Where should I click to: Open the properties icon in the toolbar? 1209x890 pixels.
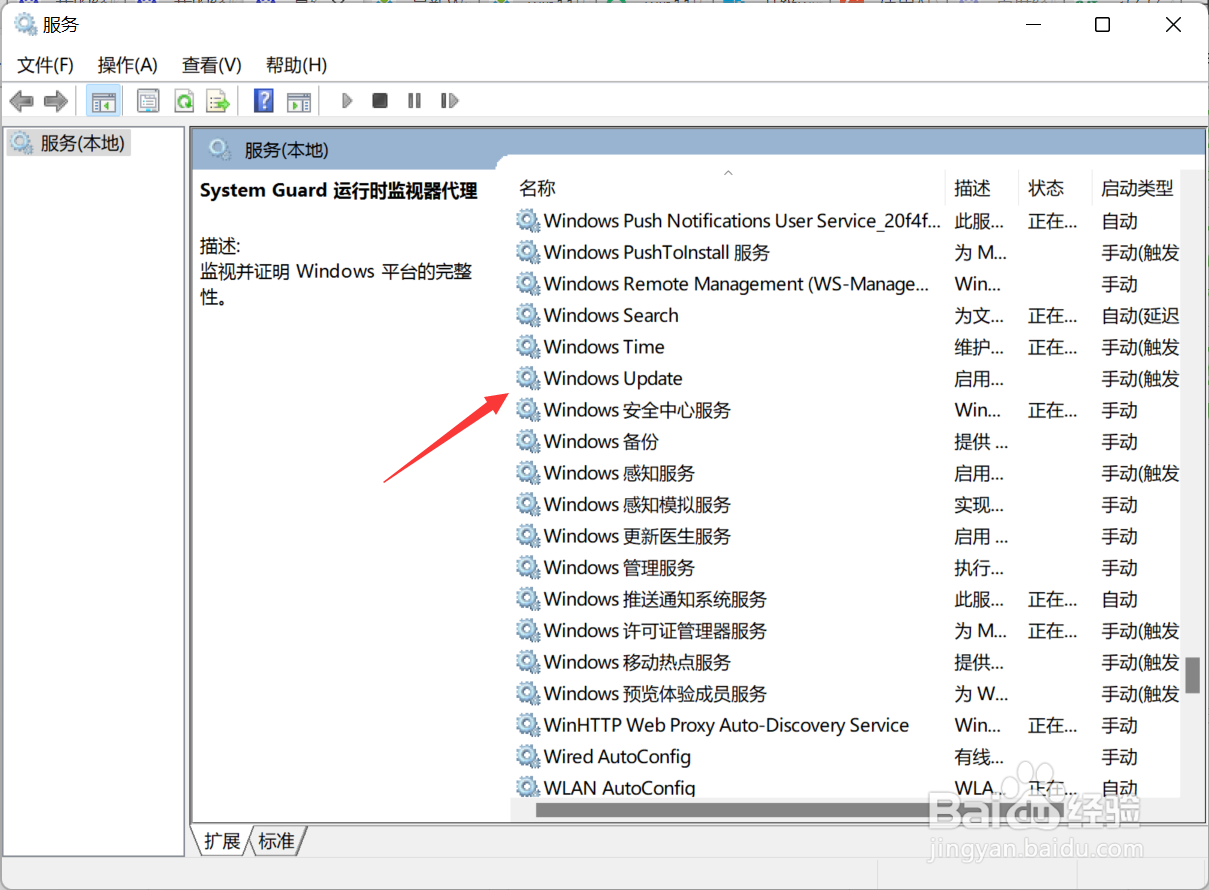[x=148, y=100]
